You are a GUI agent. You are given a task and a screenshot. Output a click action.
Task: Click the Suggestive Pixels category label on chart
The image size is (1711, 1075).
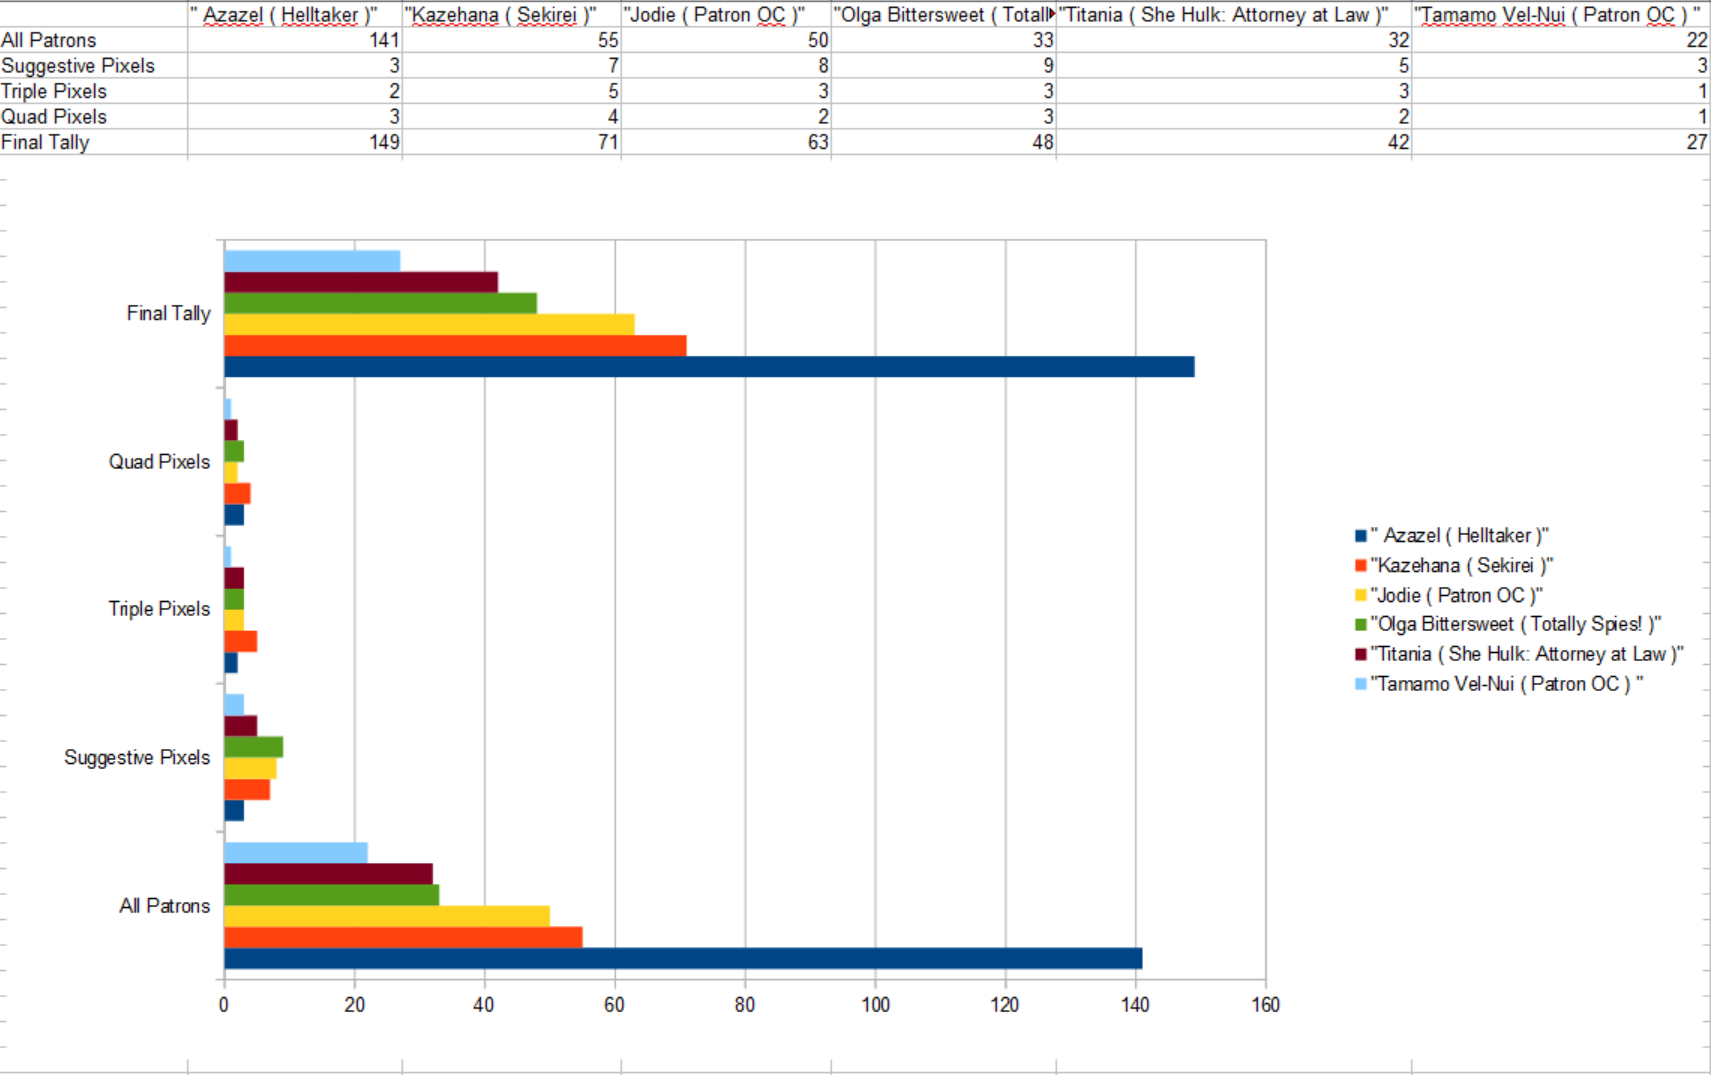tap(137, 758)
